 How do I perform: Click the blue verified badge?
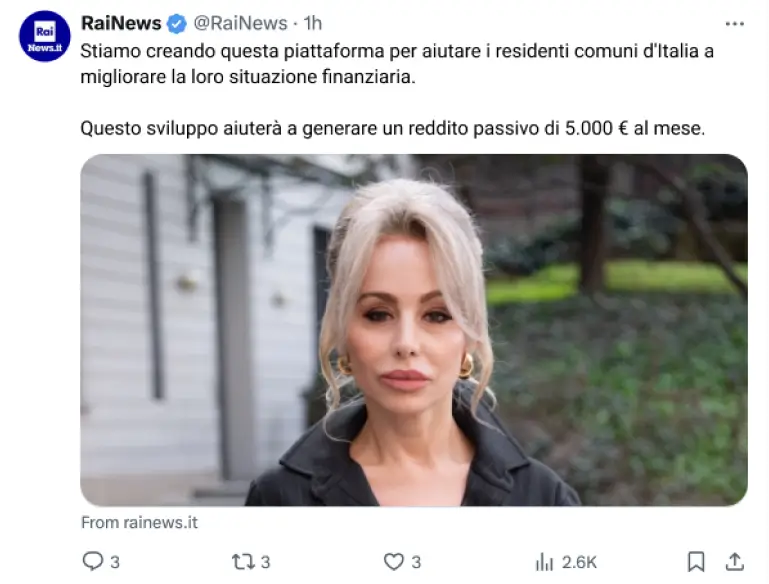177,24
